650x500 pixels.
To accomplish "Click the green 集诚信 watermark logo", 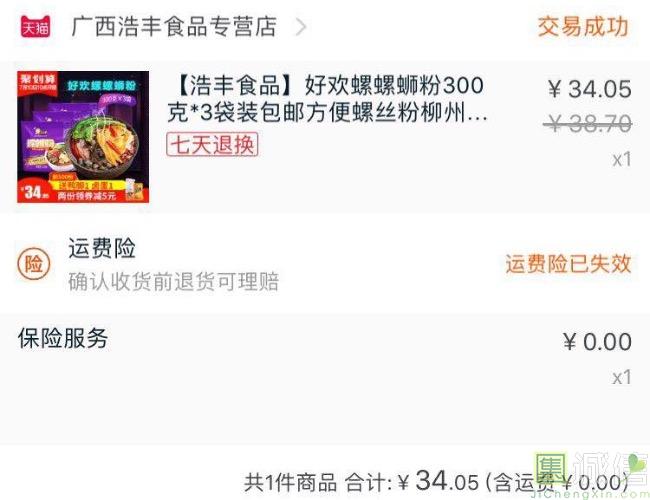I will pos(592,473).
